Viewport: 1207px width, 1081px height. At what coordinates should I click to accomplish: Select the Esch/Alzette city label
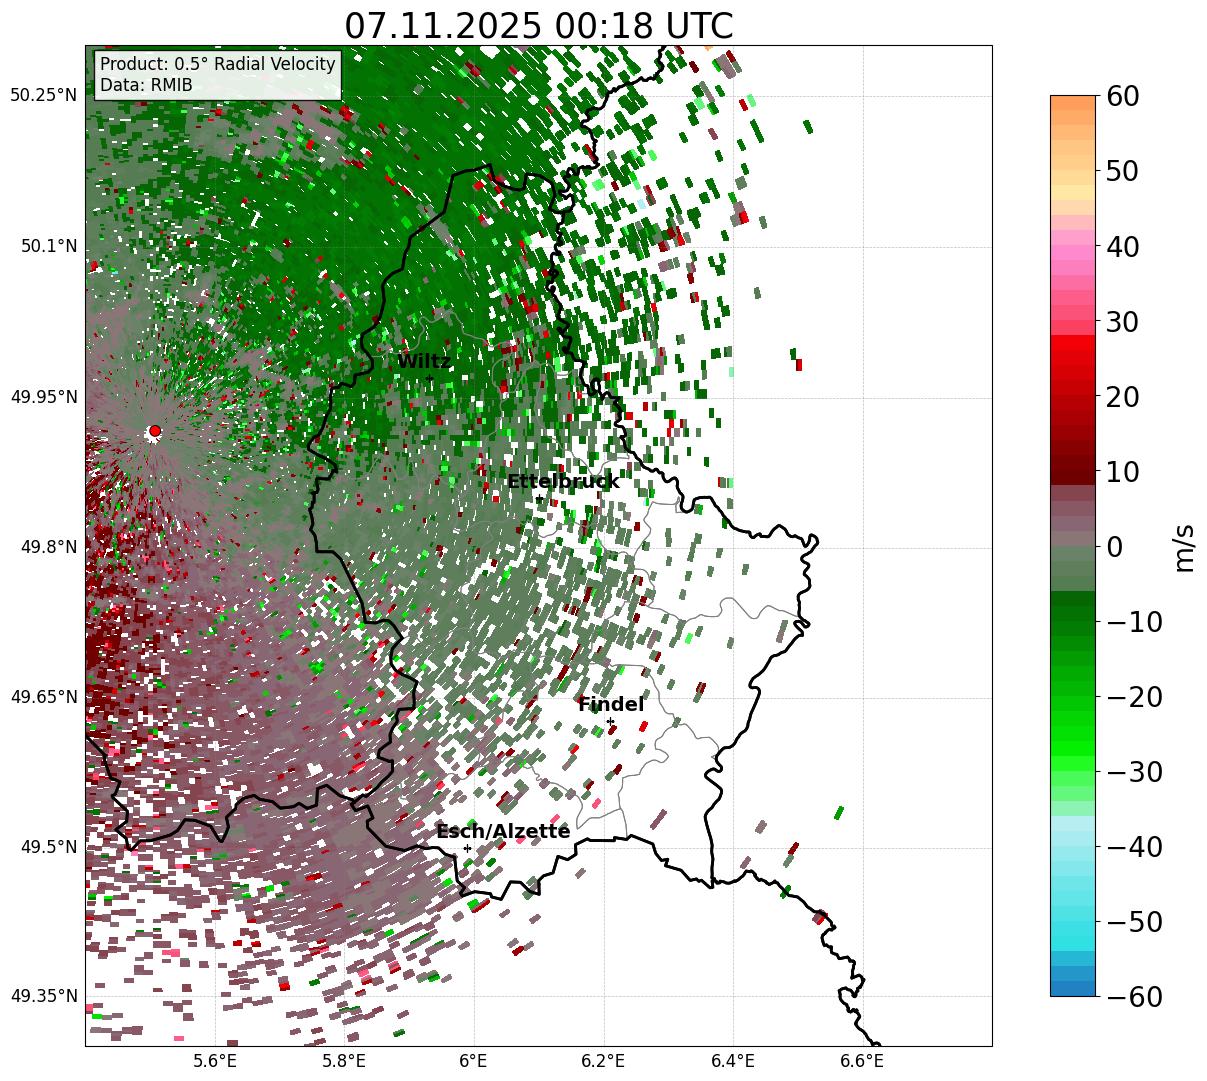pyautogui.click(x=503, y=832)
